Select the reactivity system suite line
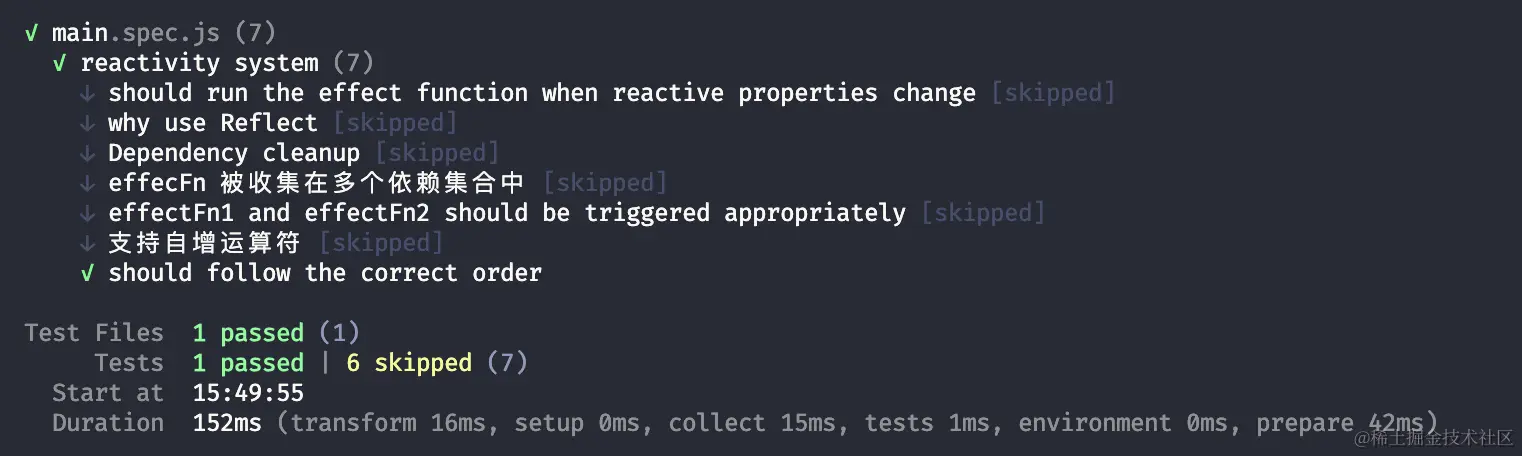 coord(214,63)
